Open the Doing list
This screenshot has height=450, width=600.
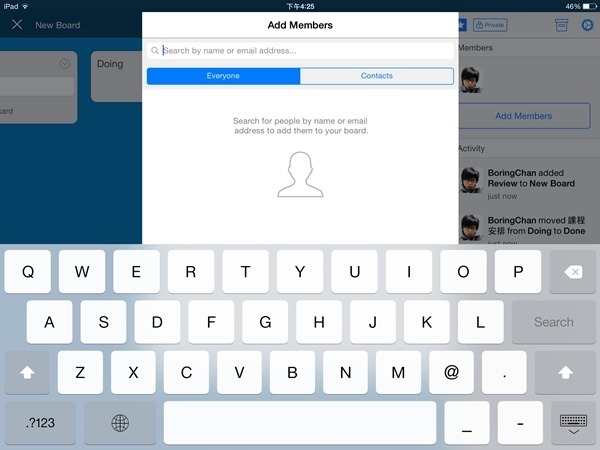click(x=116, y=76)
